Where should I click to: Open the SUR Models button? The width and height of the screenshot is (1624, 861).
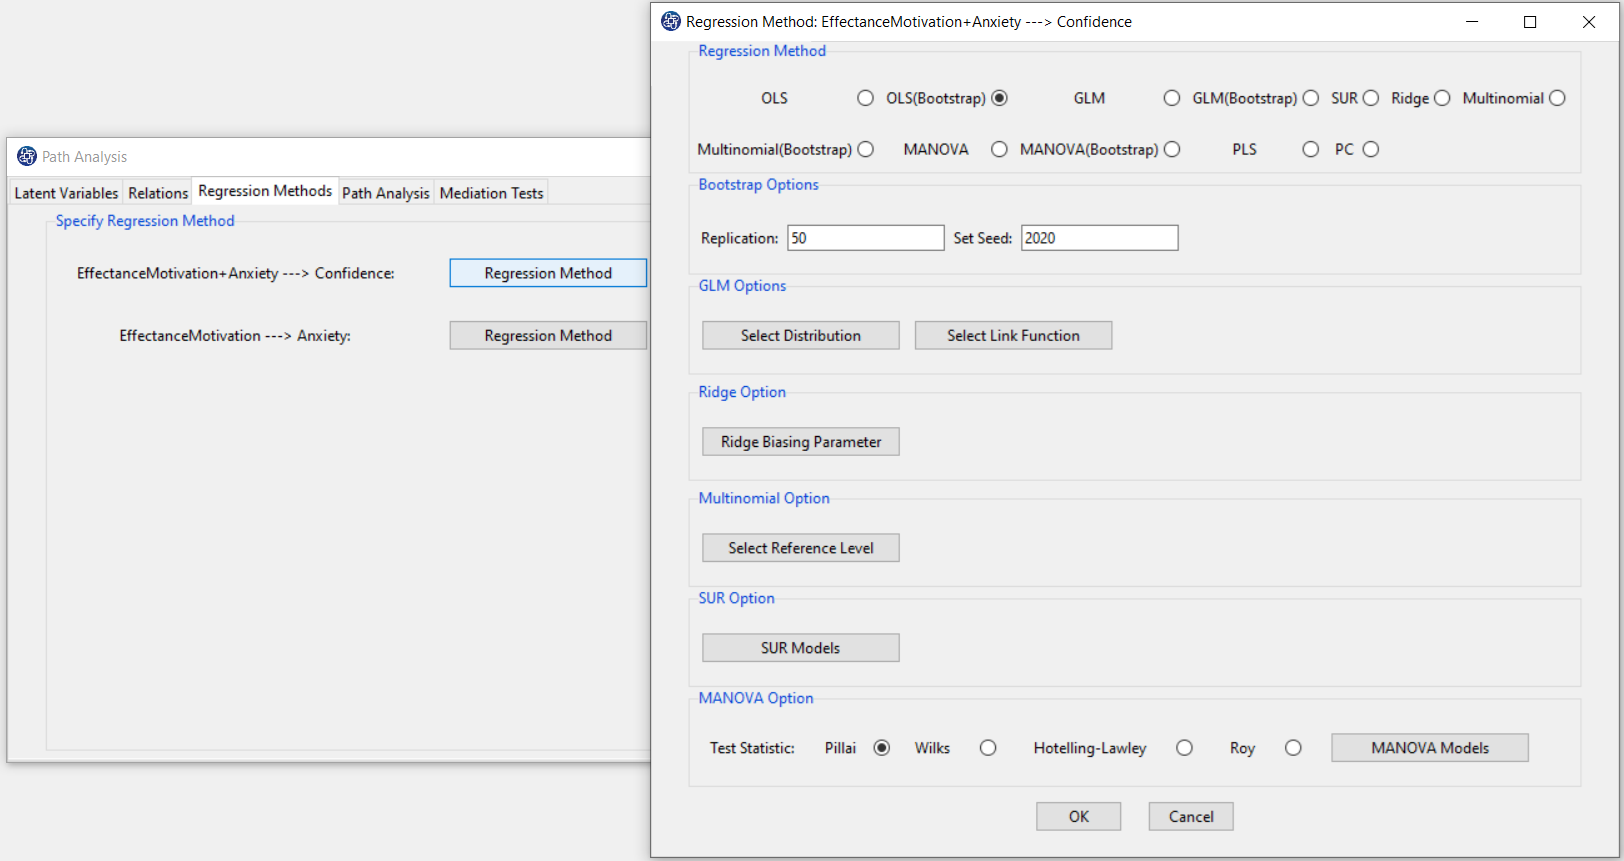801,648
